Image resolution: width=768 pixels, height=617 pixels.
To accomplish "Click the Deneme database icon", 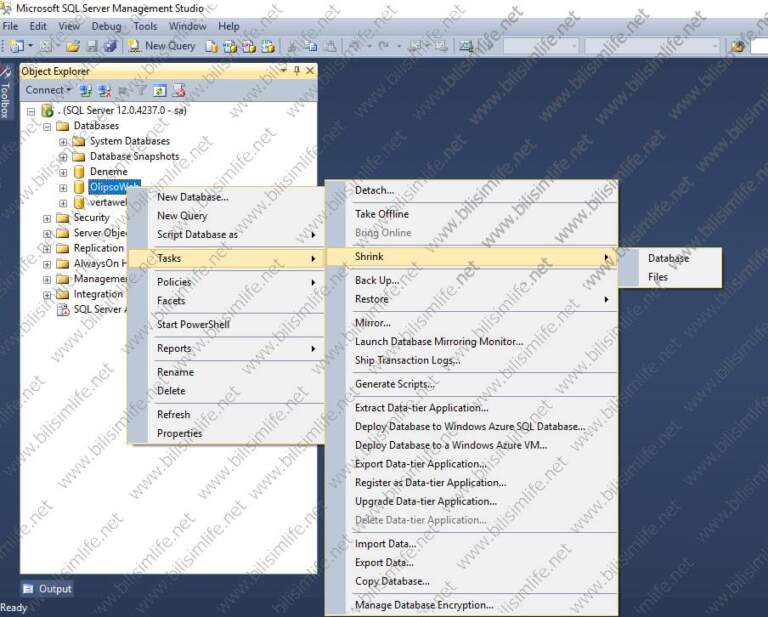I will (x=79, y=172).
